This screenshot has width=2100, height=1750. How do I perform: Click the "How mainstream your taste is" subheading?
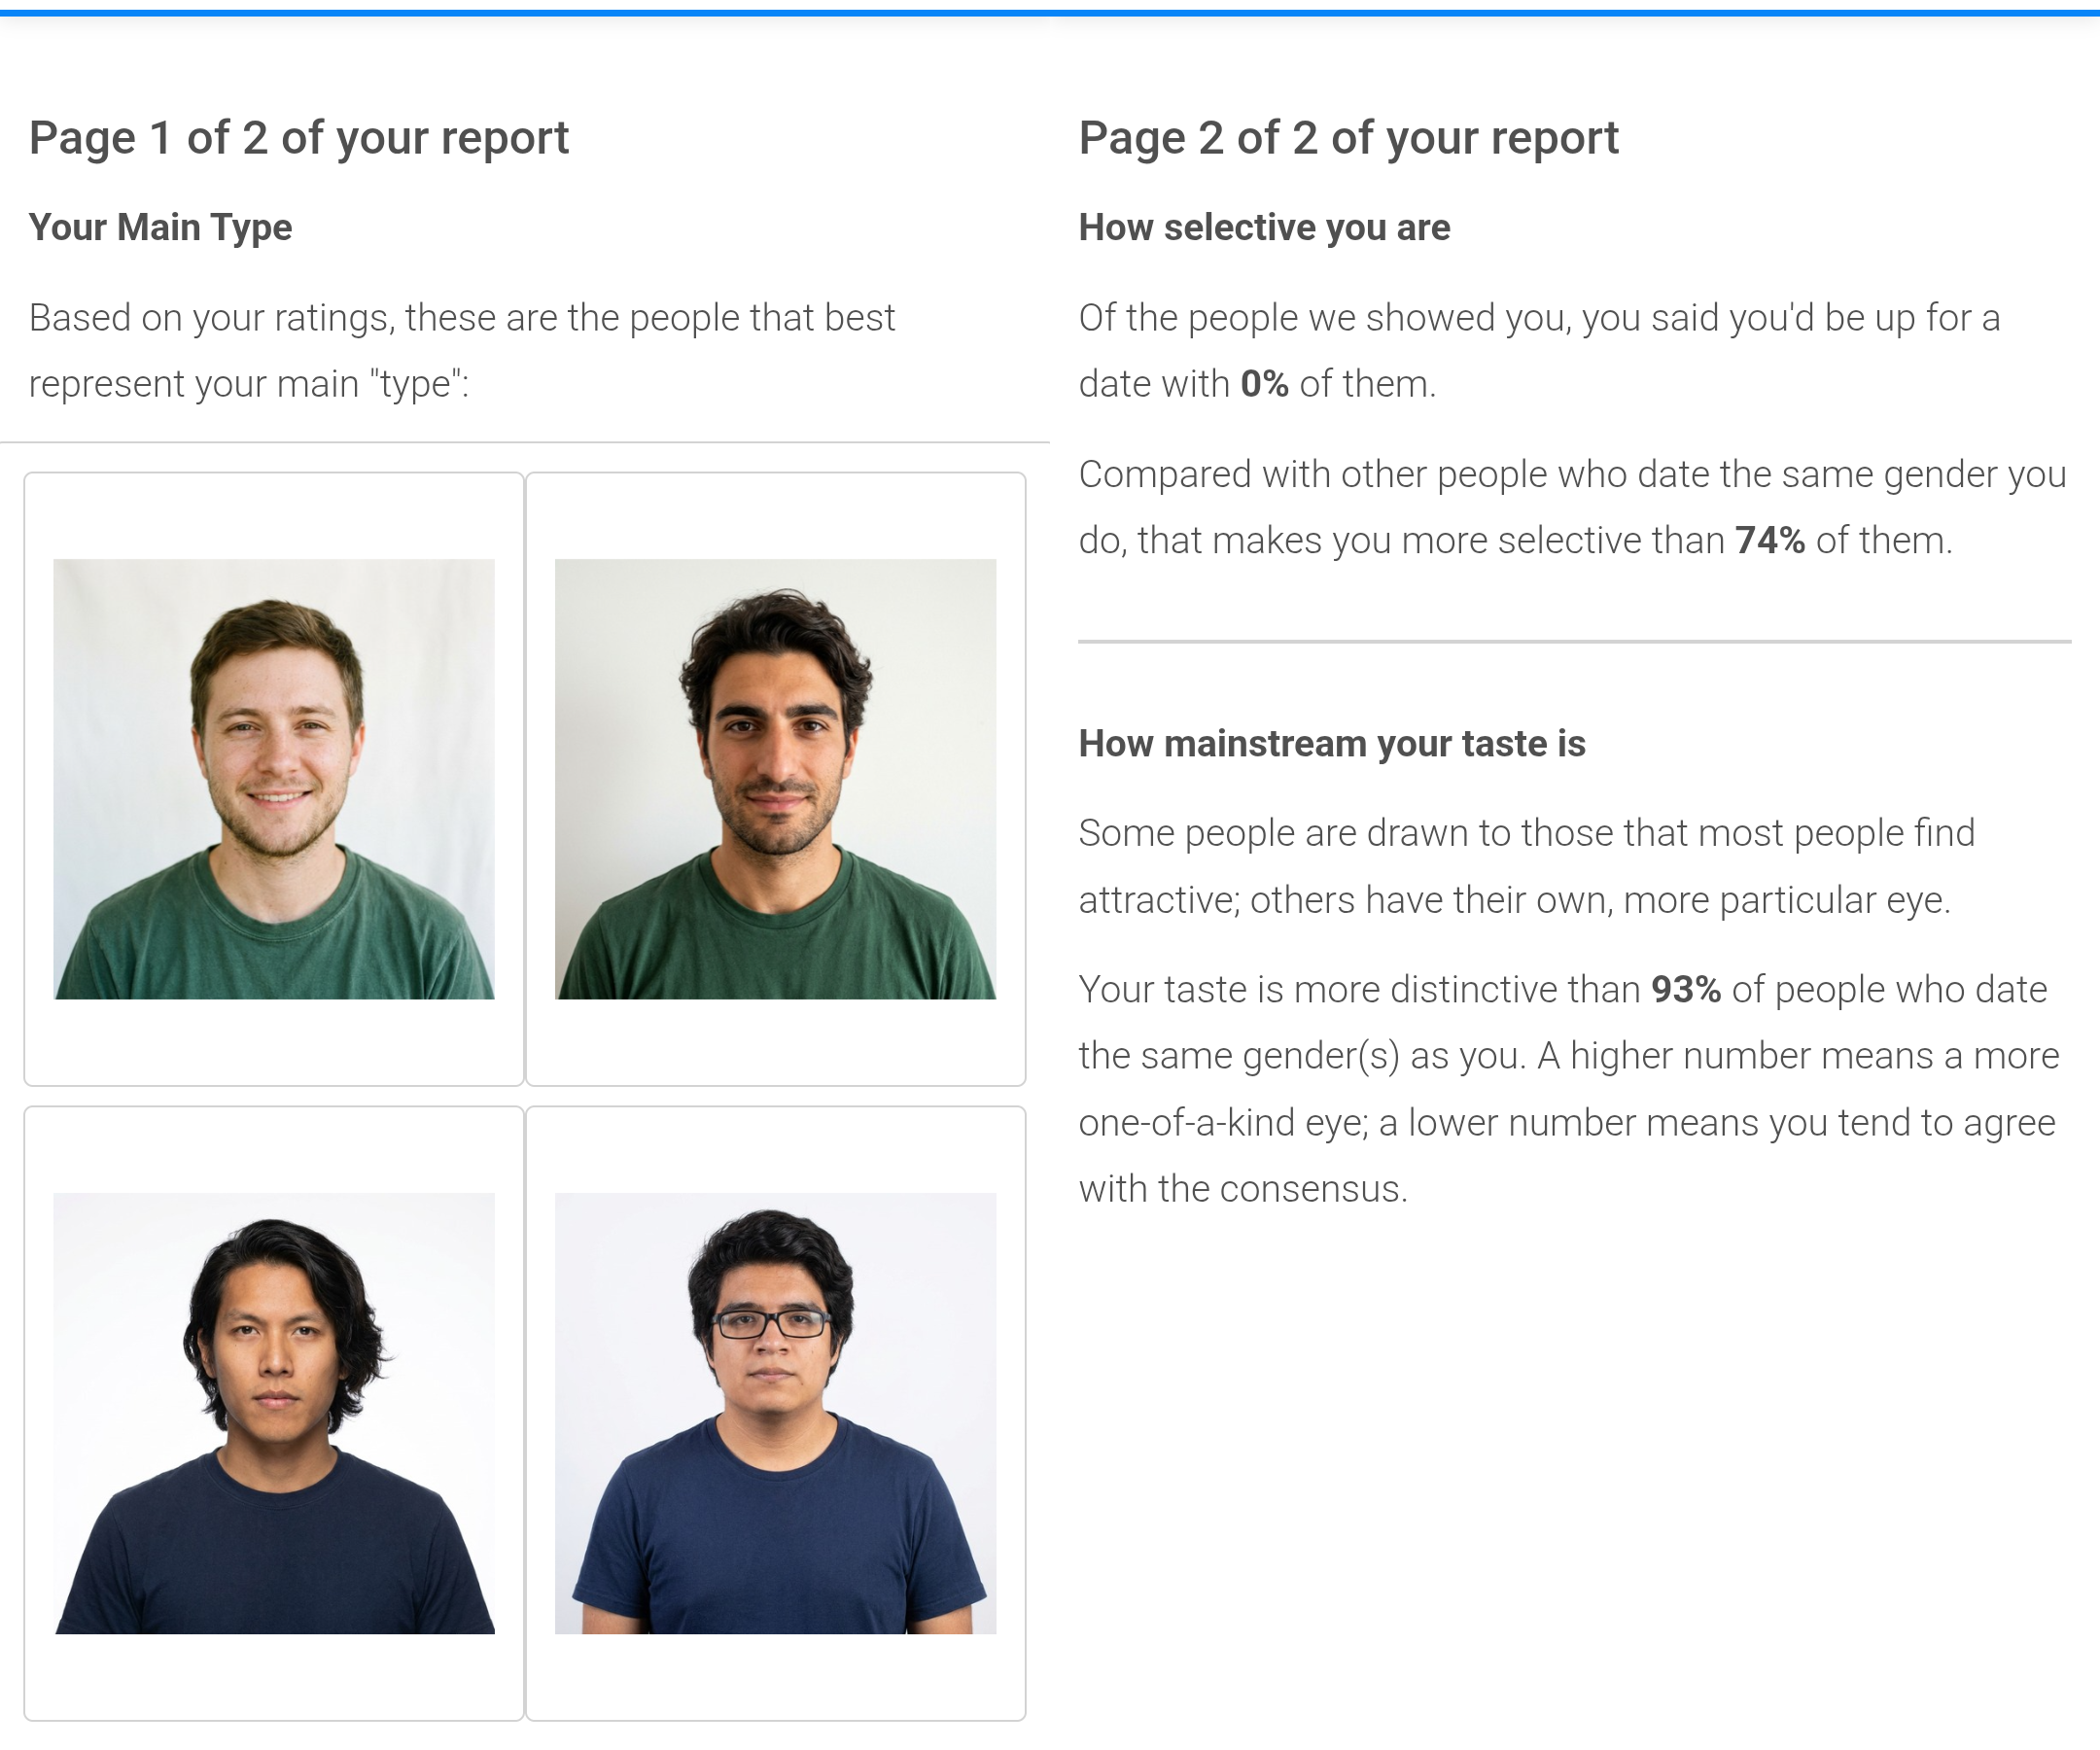pyautogui.click(x=1332, y=743)
